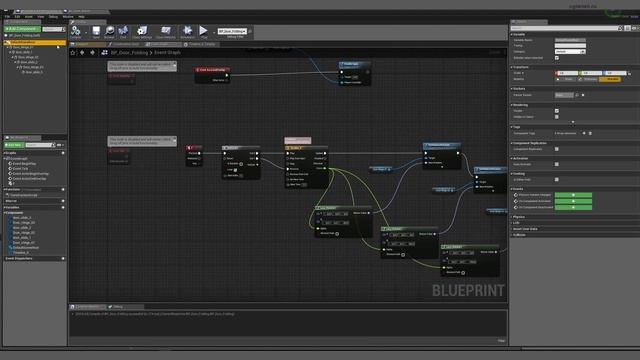This screenshot has height=360, width=640.
Task: Click the Add New button in My Blueprint
Action: 13,145
